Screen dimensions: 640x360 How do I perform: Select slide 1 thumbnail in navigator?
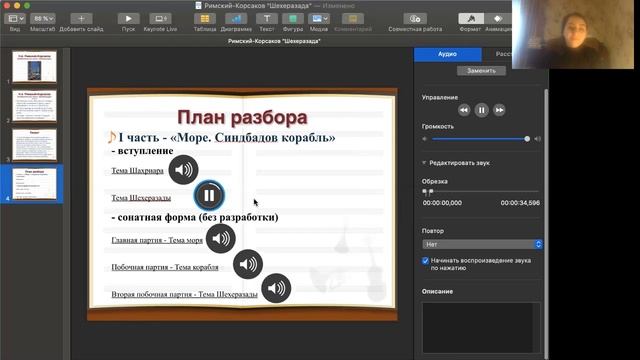point(34,67)
